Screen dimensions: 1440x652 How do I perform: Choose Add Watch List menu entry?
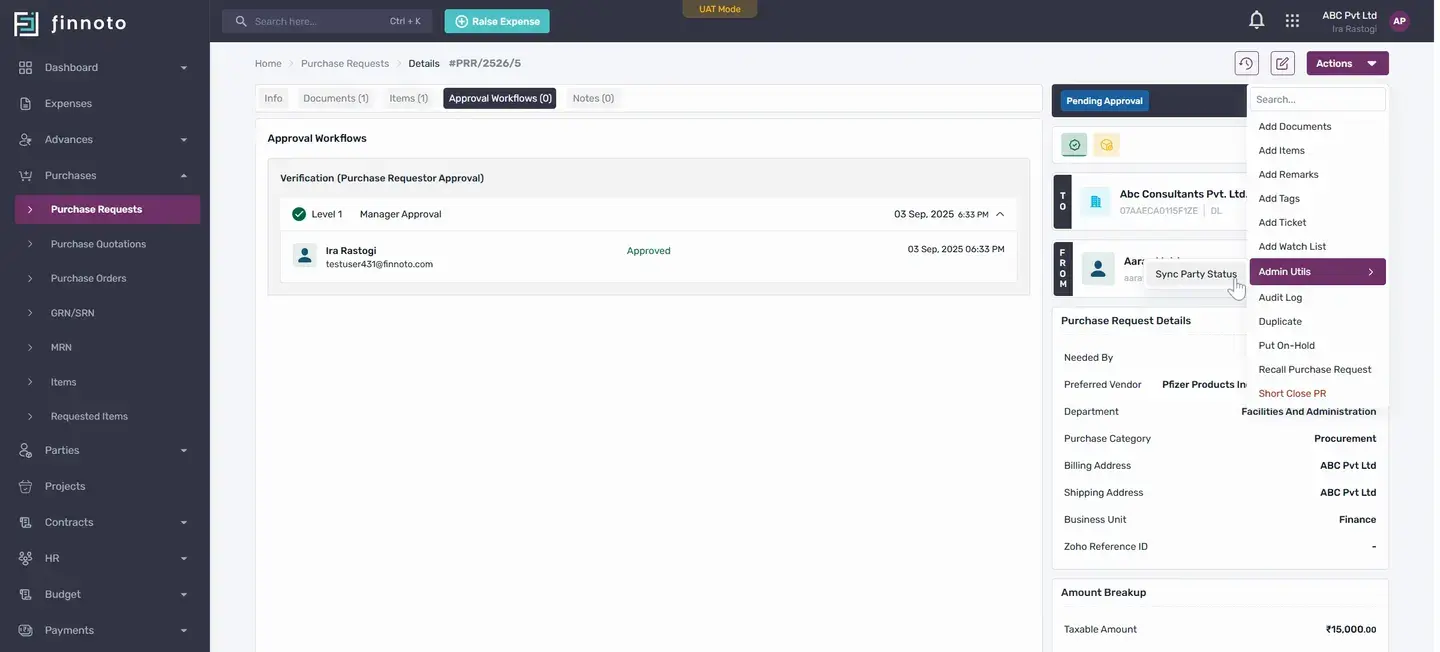pos(1317,247)
